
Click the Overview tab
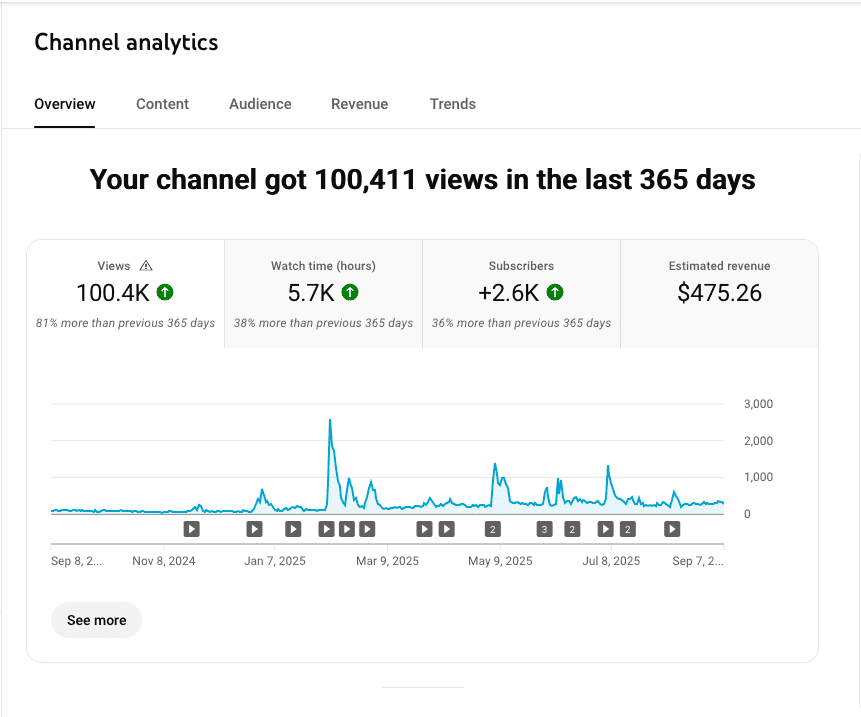(65, 104)
